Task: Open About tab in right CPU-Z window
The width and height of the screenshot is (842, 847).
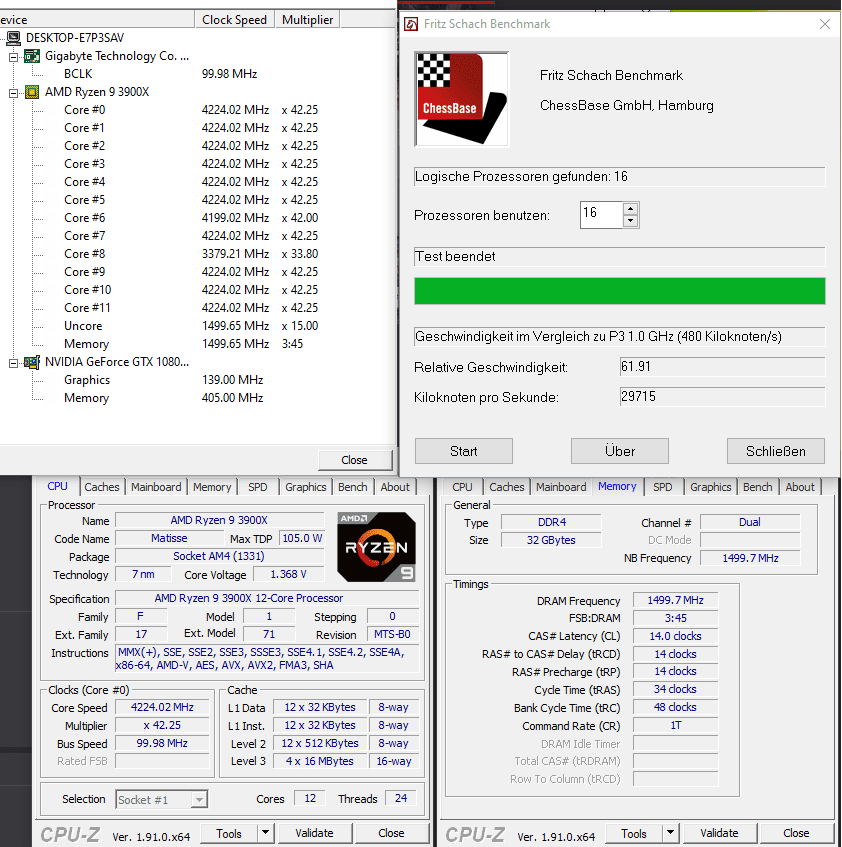Action: (x=800, y=487)
